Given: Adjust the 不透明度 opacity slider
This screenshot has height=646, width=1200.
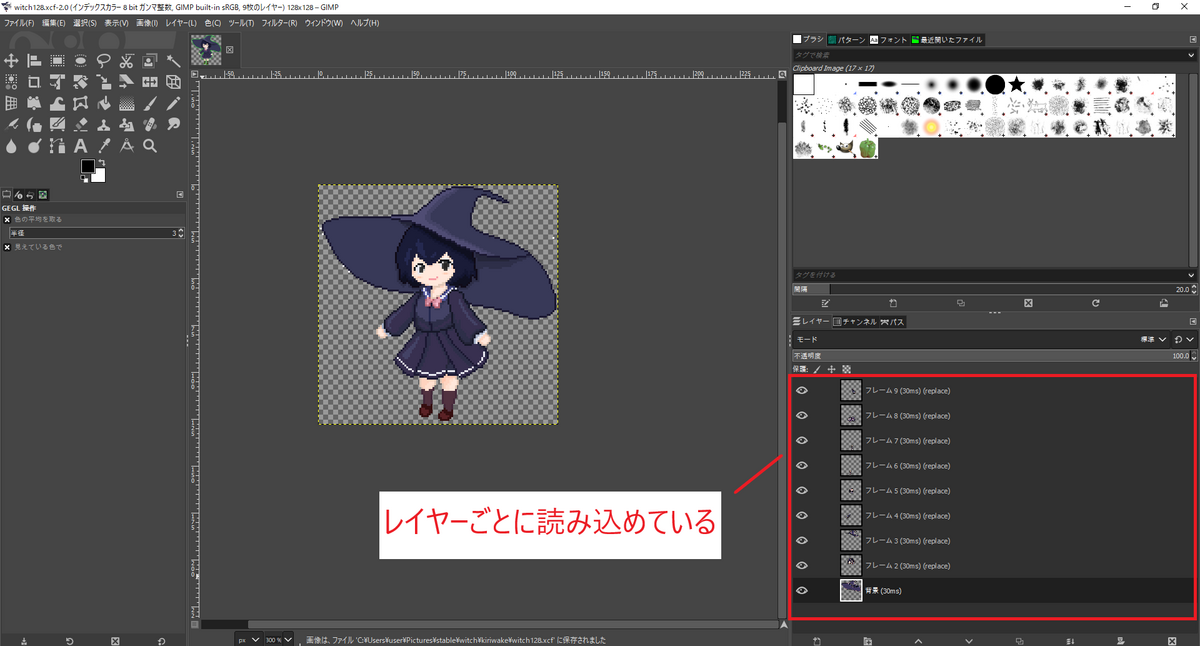Looking at the screenshot, I should coord(993,356).
